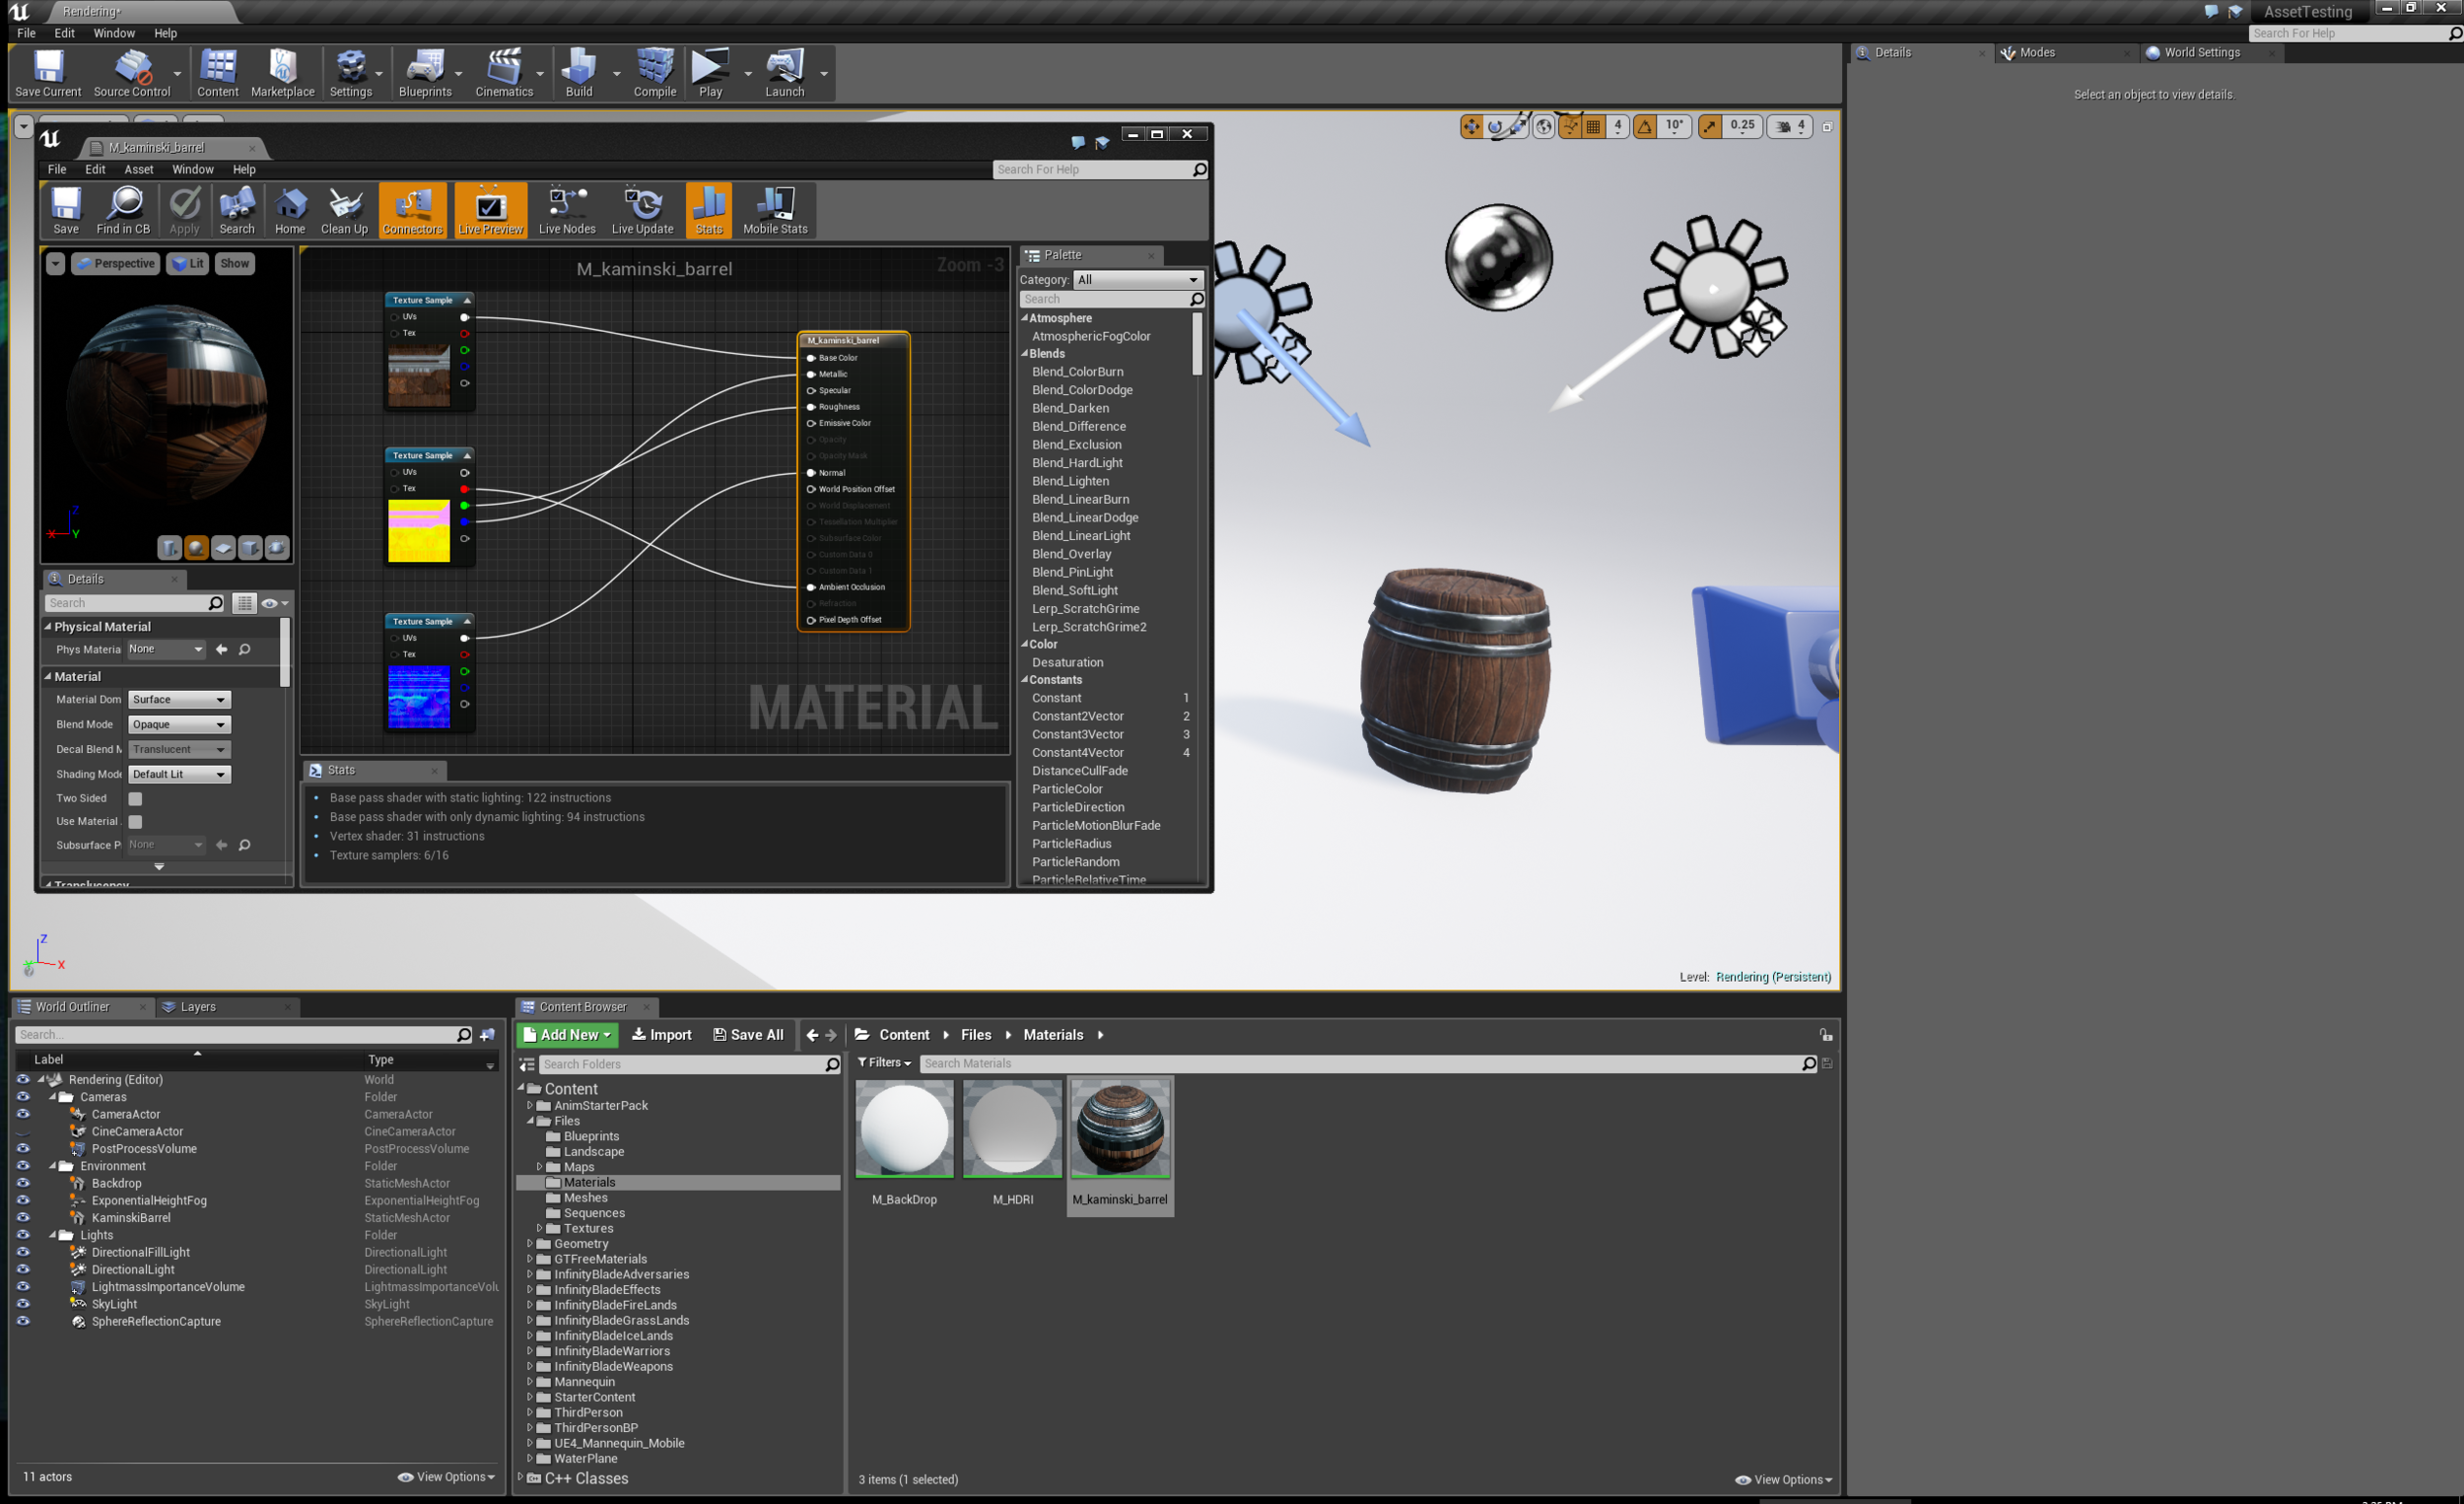Open File menu in main editor
The image size is (2464, 1504).
point(27,33)
